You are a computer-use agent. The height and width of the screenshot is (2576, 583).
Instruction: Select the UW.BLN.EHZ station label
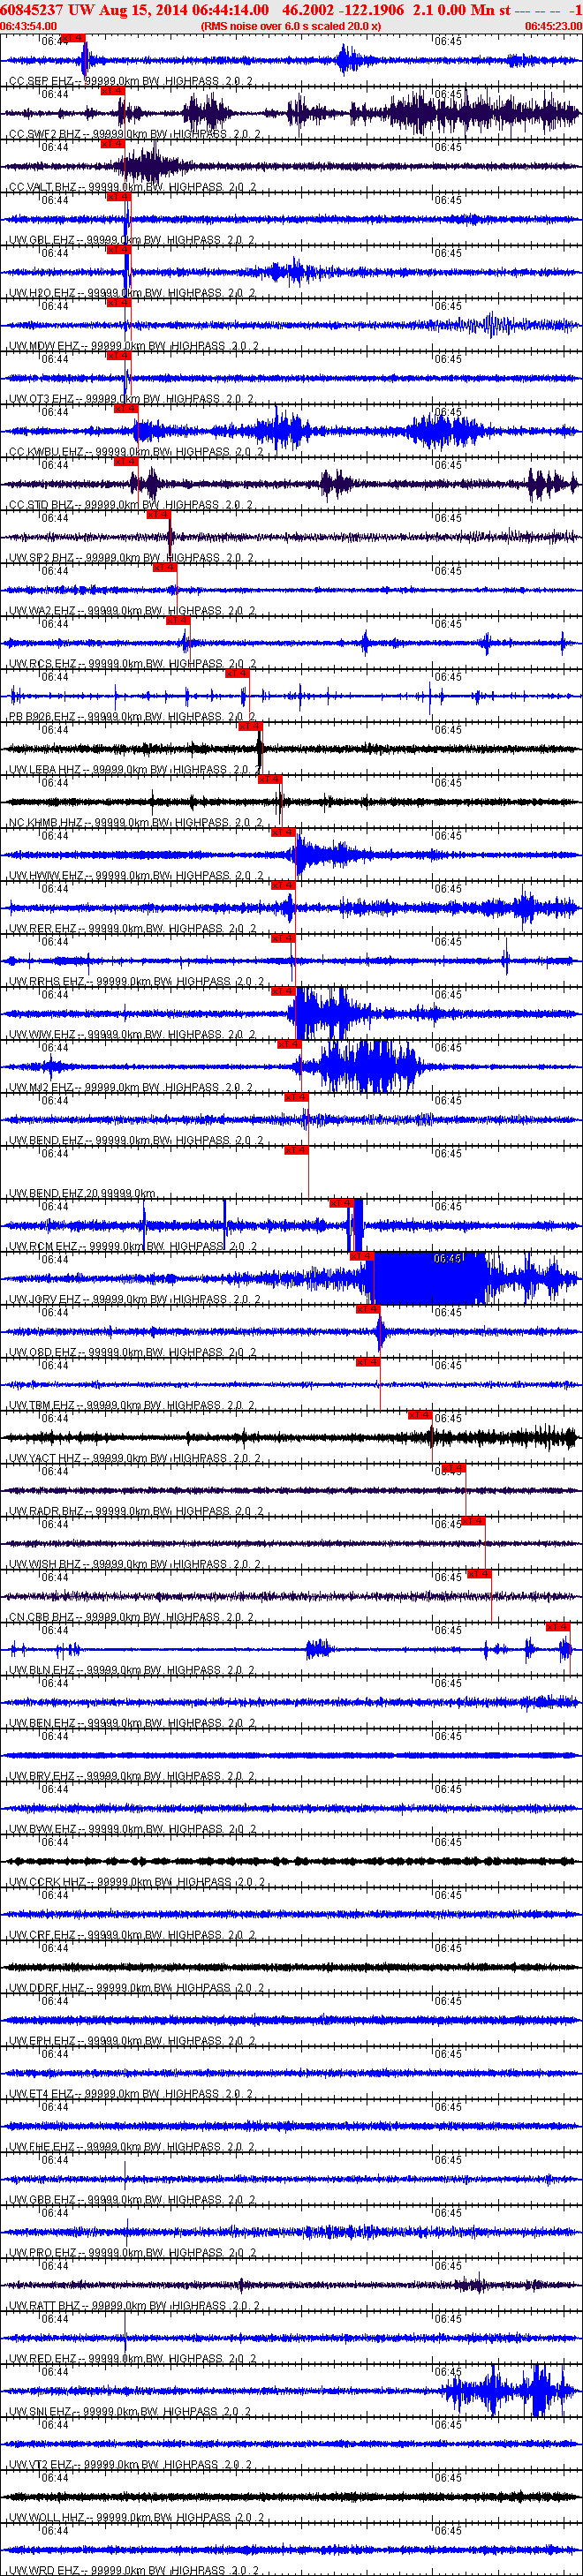[131, 1671]
